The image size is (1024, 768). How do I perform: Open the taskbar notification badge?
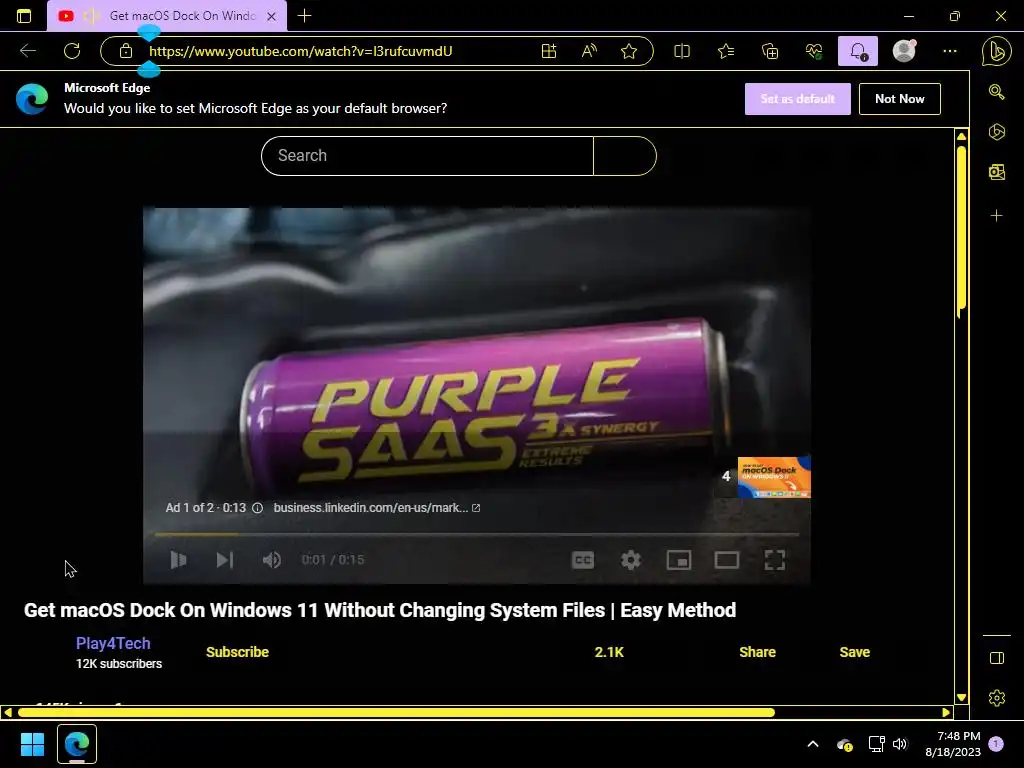[996, 744]
